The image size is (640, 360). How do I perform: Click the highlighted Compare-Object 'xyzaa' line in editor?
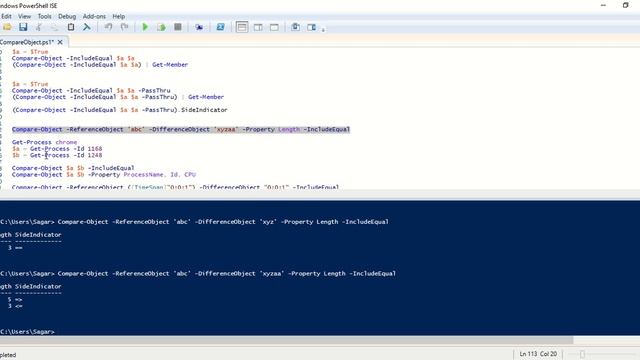[x=181, y=129]
